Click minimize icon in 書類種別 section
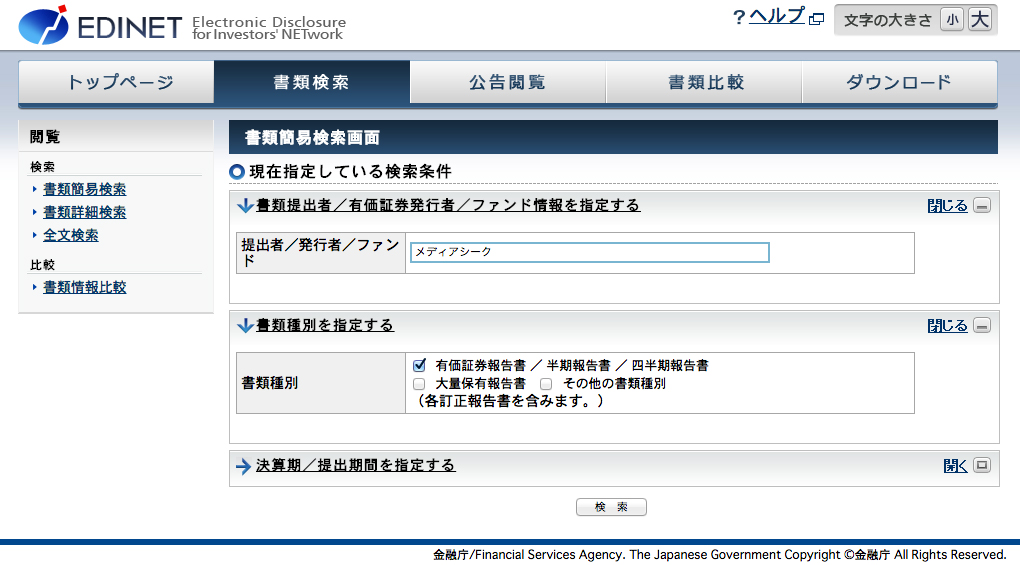This screenshot has width=1020, height=565. [x=982, y=326]
